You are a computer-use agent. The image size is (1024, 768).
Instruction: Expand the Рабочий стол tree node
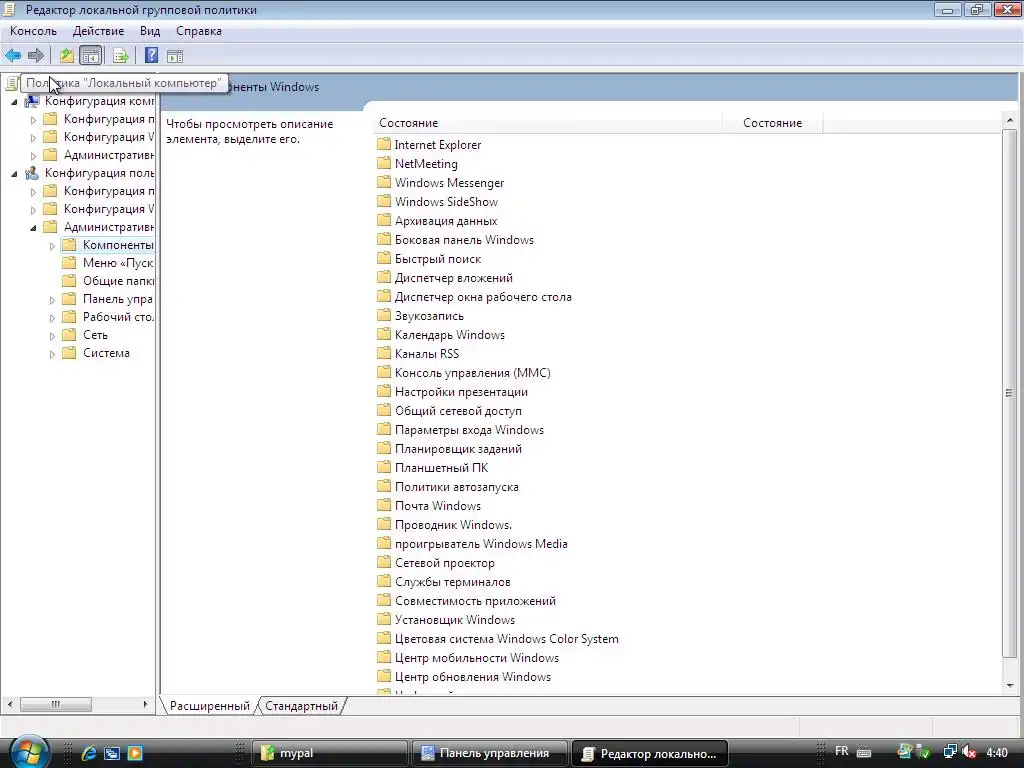click(x=52, y=317)
